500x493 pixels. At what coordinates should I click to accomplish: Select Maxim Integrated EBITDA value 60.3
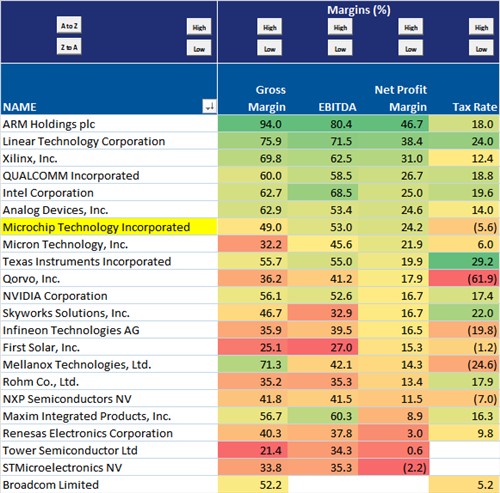[x=323, y=416]
